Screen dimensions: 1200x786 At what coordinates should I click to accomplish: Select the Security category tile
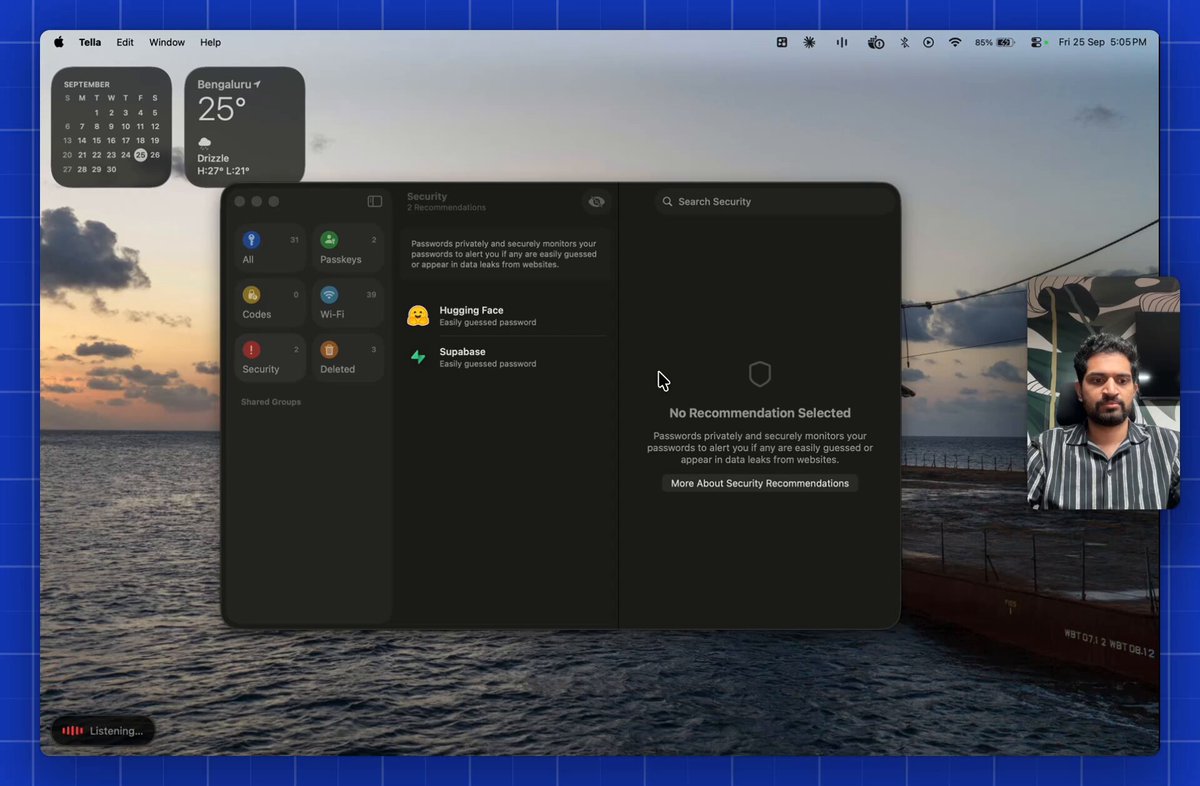click(271, 358)
